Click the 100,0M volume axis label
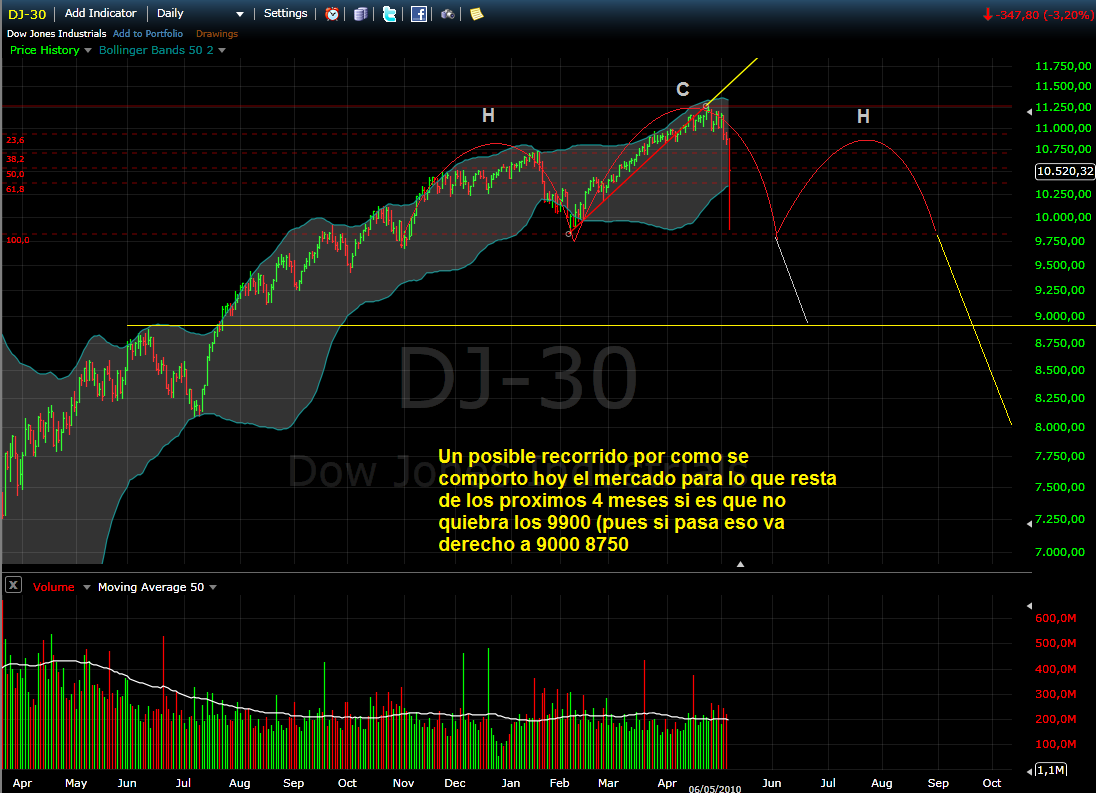 pos(1055,744)
